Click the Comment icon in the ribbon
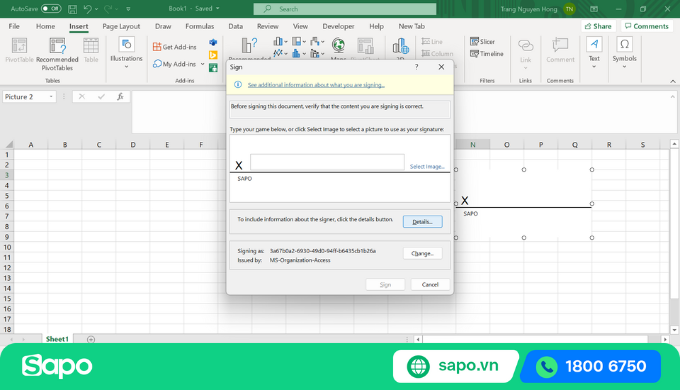The height and width of the screenshot is (390, 680). click(x=560, y=45)
